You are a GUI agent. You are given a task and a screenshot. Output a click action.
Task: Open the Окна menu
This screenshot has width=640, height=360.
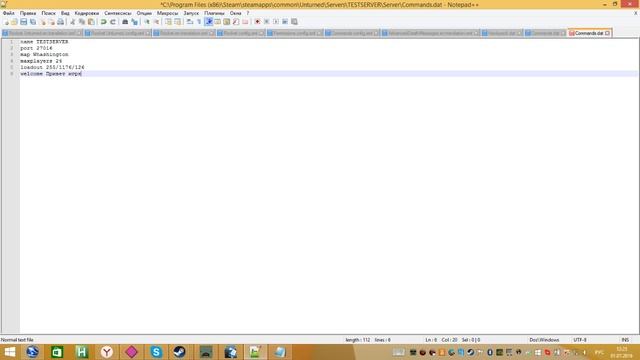235,13
